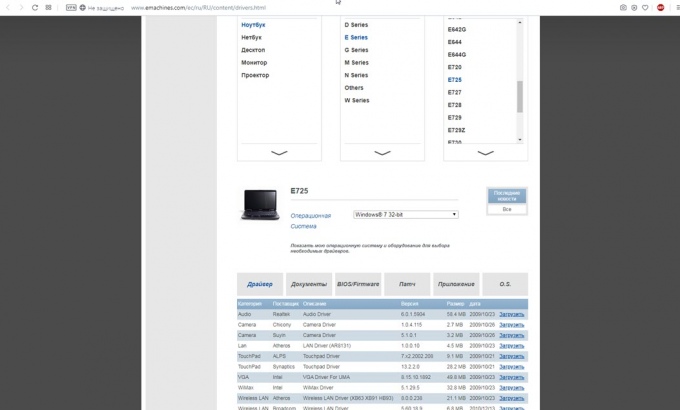Select W Series in series list
Screen dimensions: 680x410
tap(357, 100)
